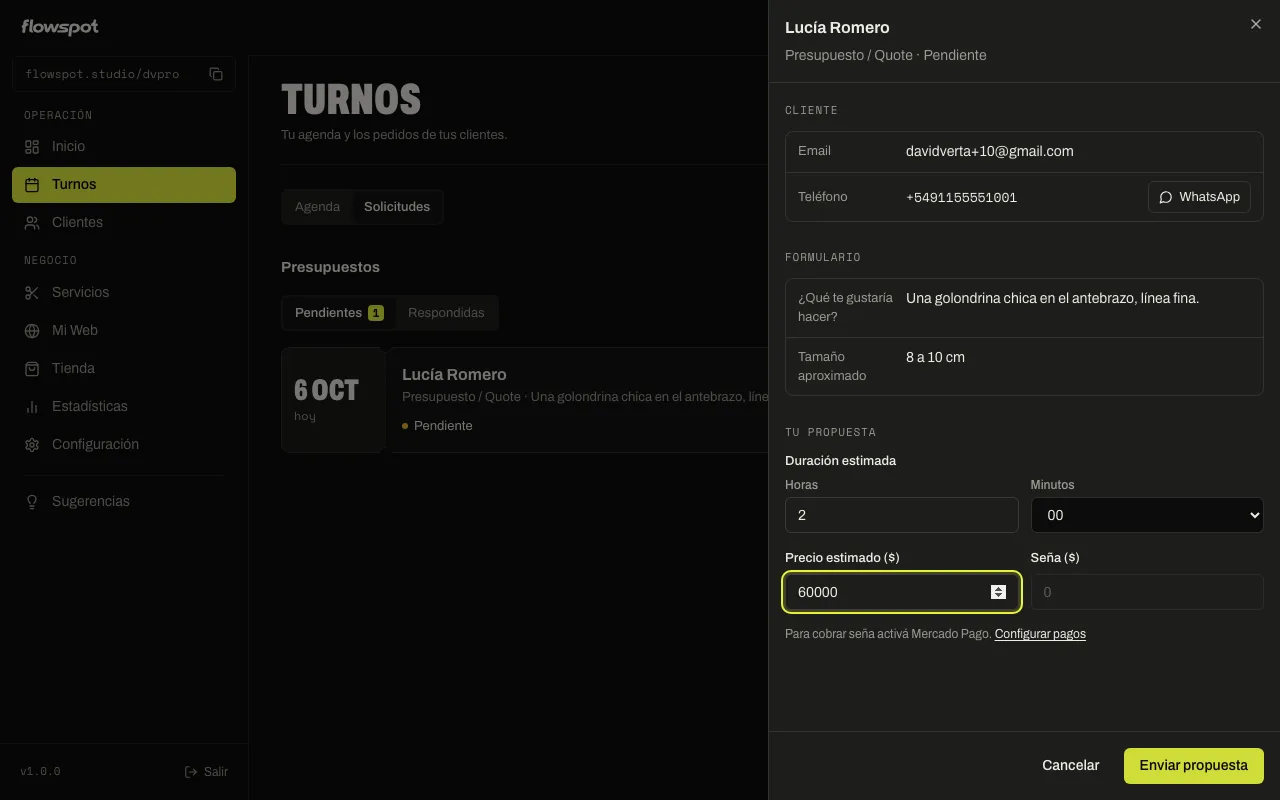1280x800 pixels.
Task: Switch to the Agenda tab
Action: pos(317,207)
